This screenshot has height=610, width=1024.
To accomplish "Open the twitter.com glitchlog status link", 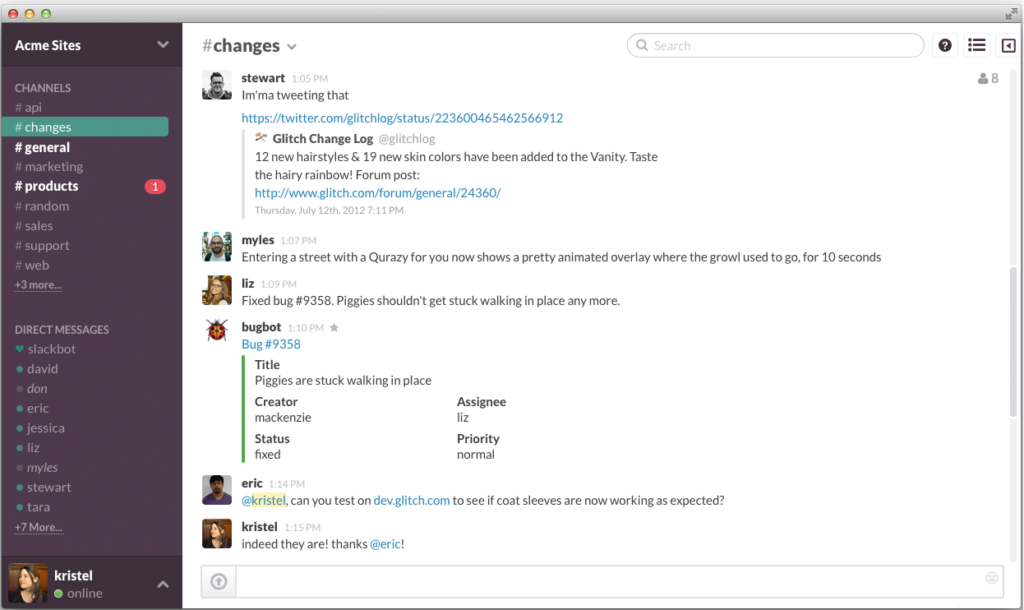I will click(x=402, y=118).
